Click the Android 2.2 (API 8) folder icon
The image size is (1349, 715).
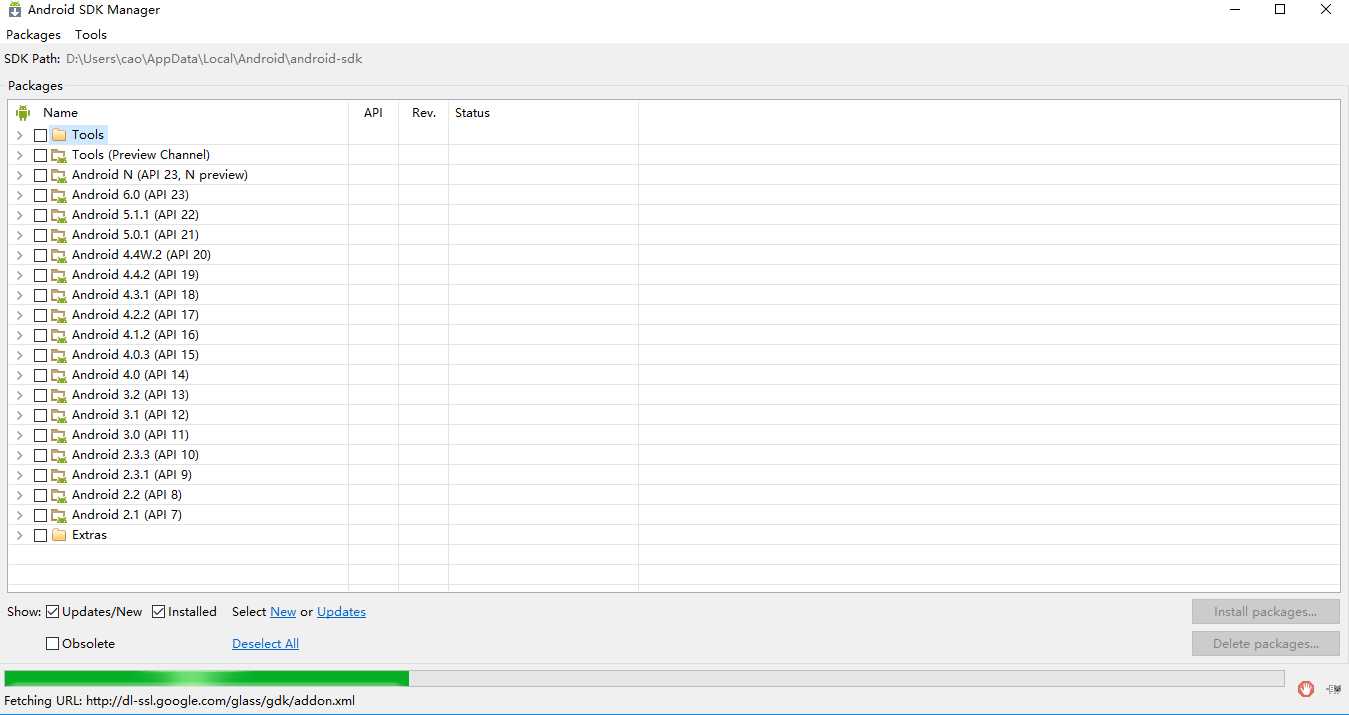pyautogui.click(x=59, y=495)
